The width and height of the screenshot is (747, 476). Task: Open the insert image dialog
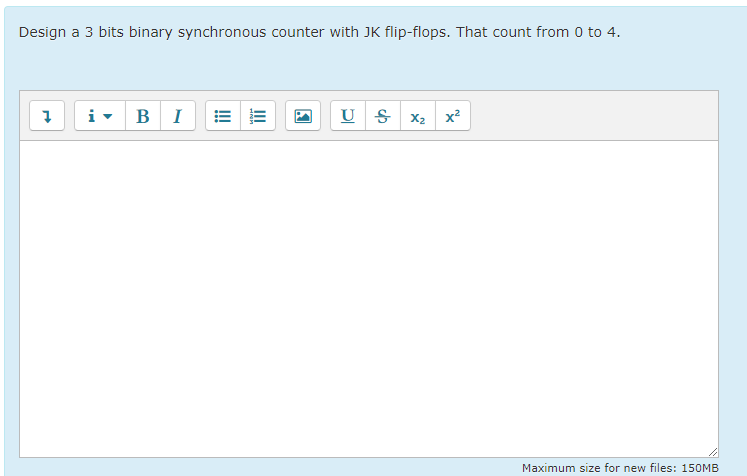click(303, 116)
